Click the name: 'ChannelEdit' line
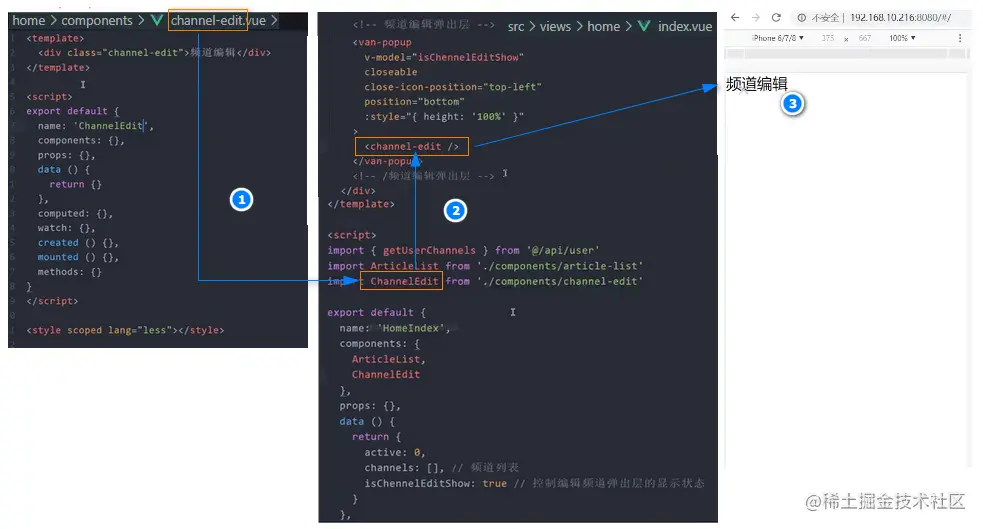The height and width of the screenshot is (529, 983). (95, 126)
